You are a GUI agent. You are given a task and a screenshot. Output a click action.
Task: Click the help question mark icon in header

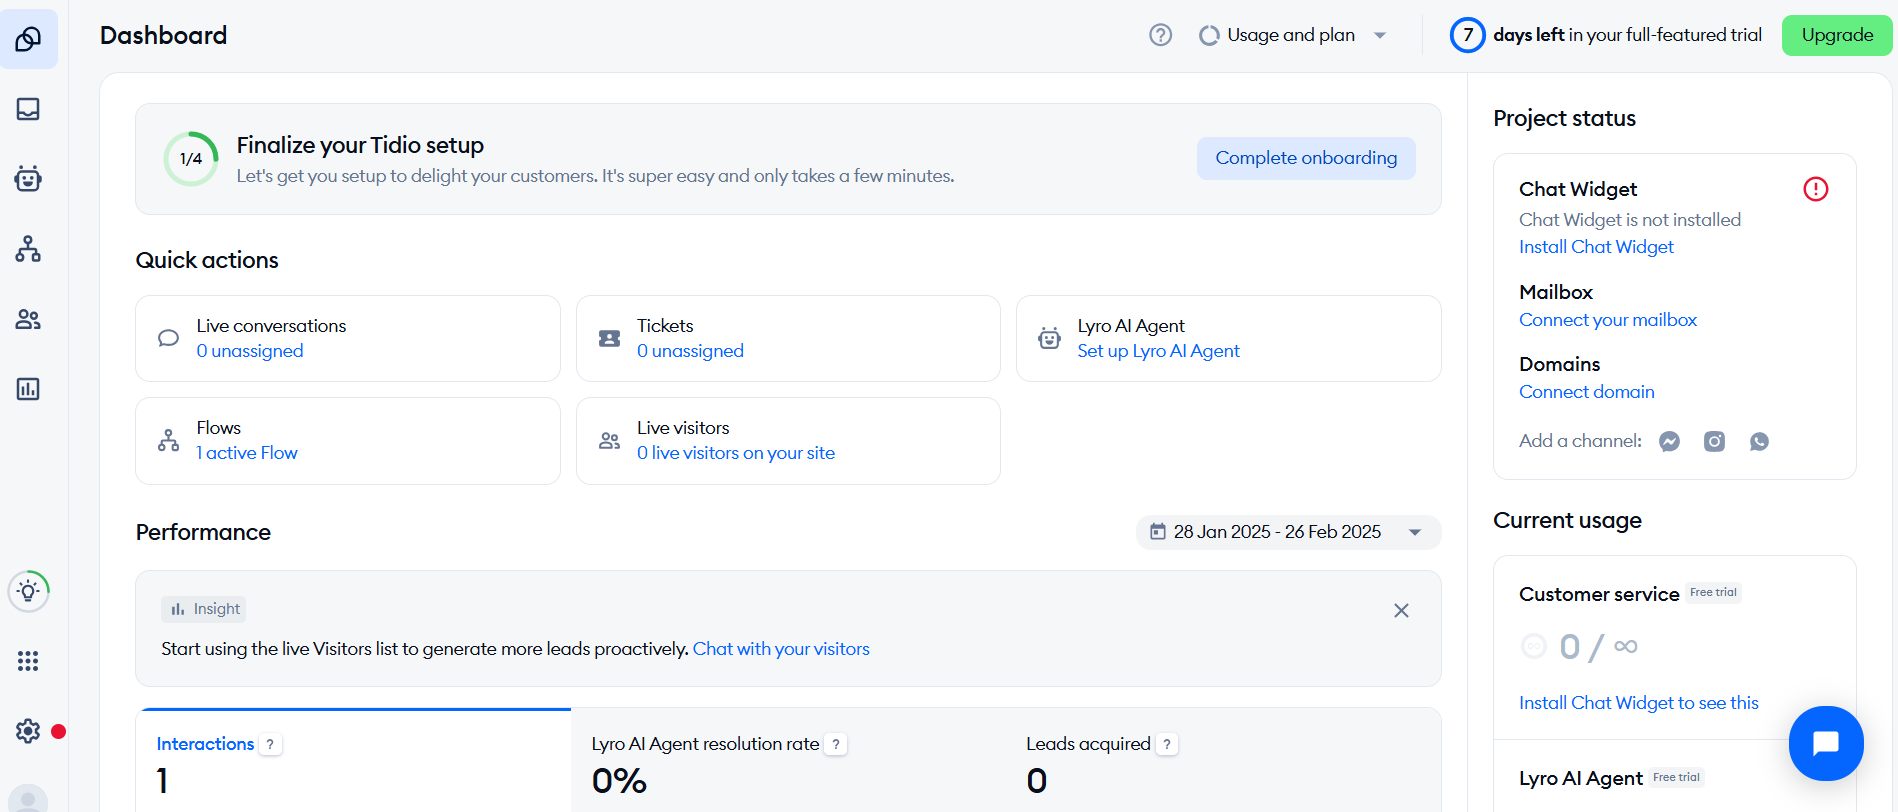pyautogui.click(x=1160, y=35)
